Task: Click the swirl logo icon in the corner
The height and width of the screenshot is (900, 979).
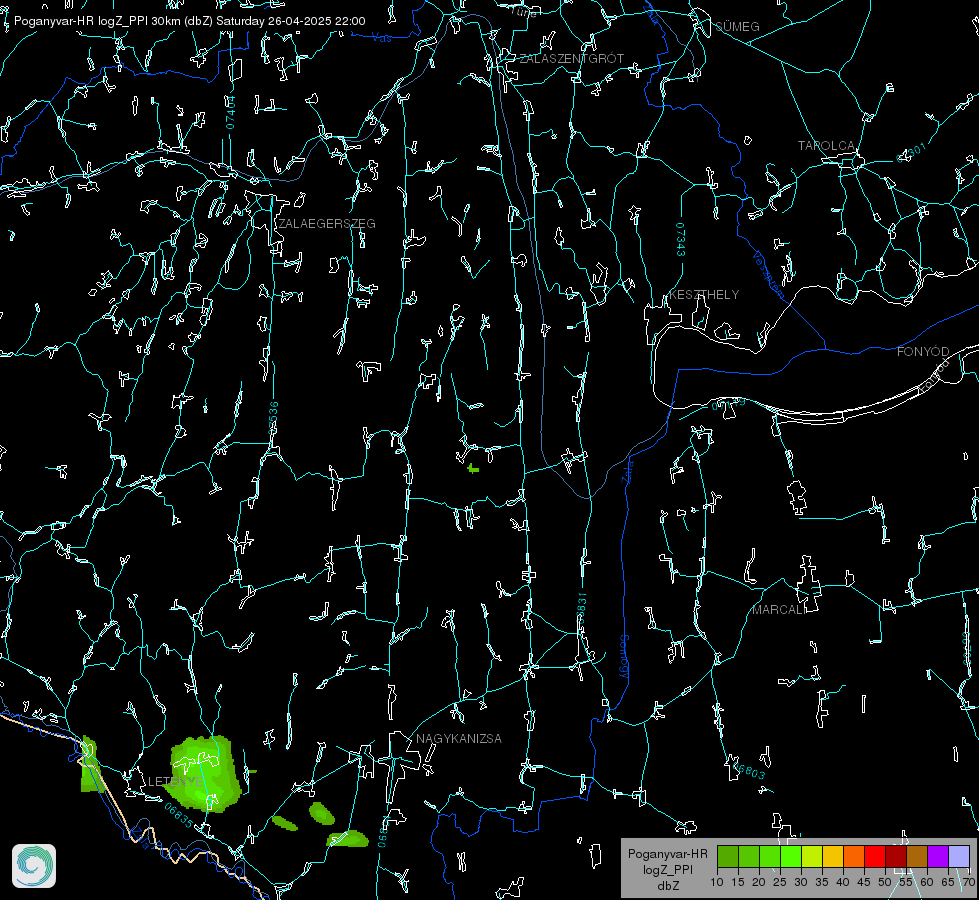Action: (34, 866)
